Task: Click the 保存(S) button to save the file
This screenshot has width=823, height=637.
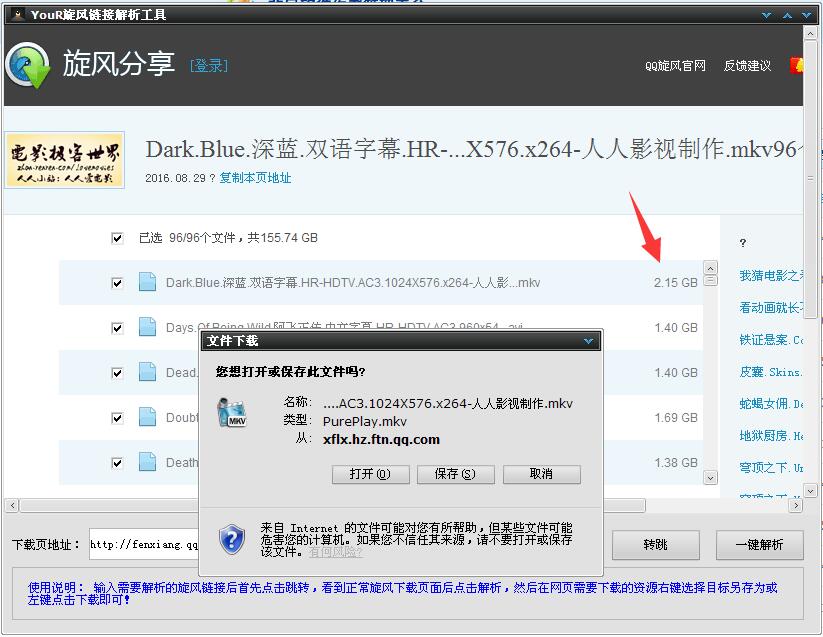Action: pyautogui.click(x=456, y=474)
